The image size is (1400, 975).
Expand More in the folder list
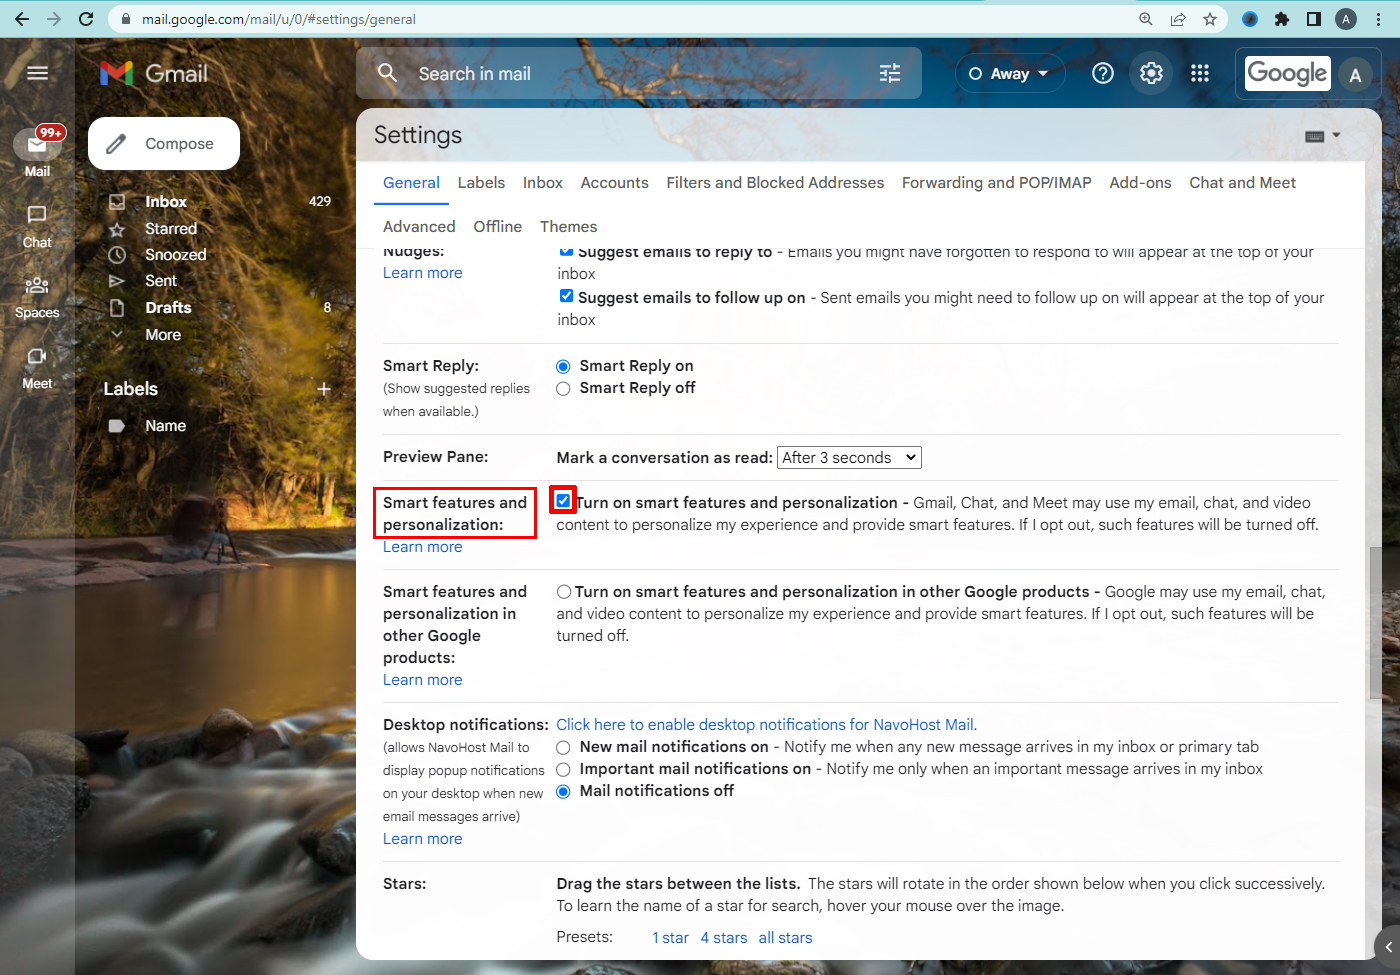(163, 335)
